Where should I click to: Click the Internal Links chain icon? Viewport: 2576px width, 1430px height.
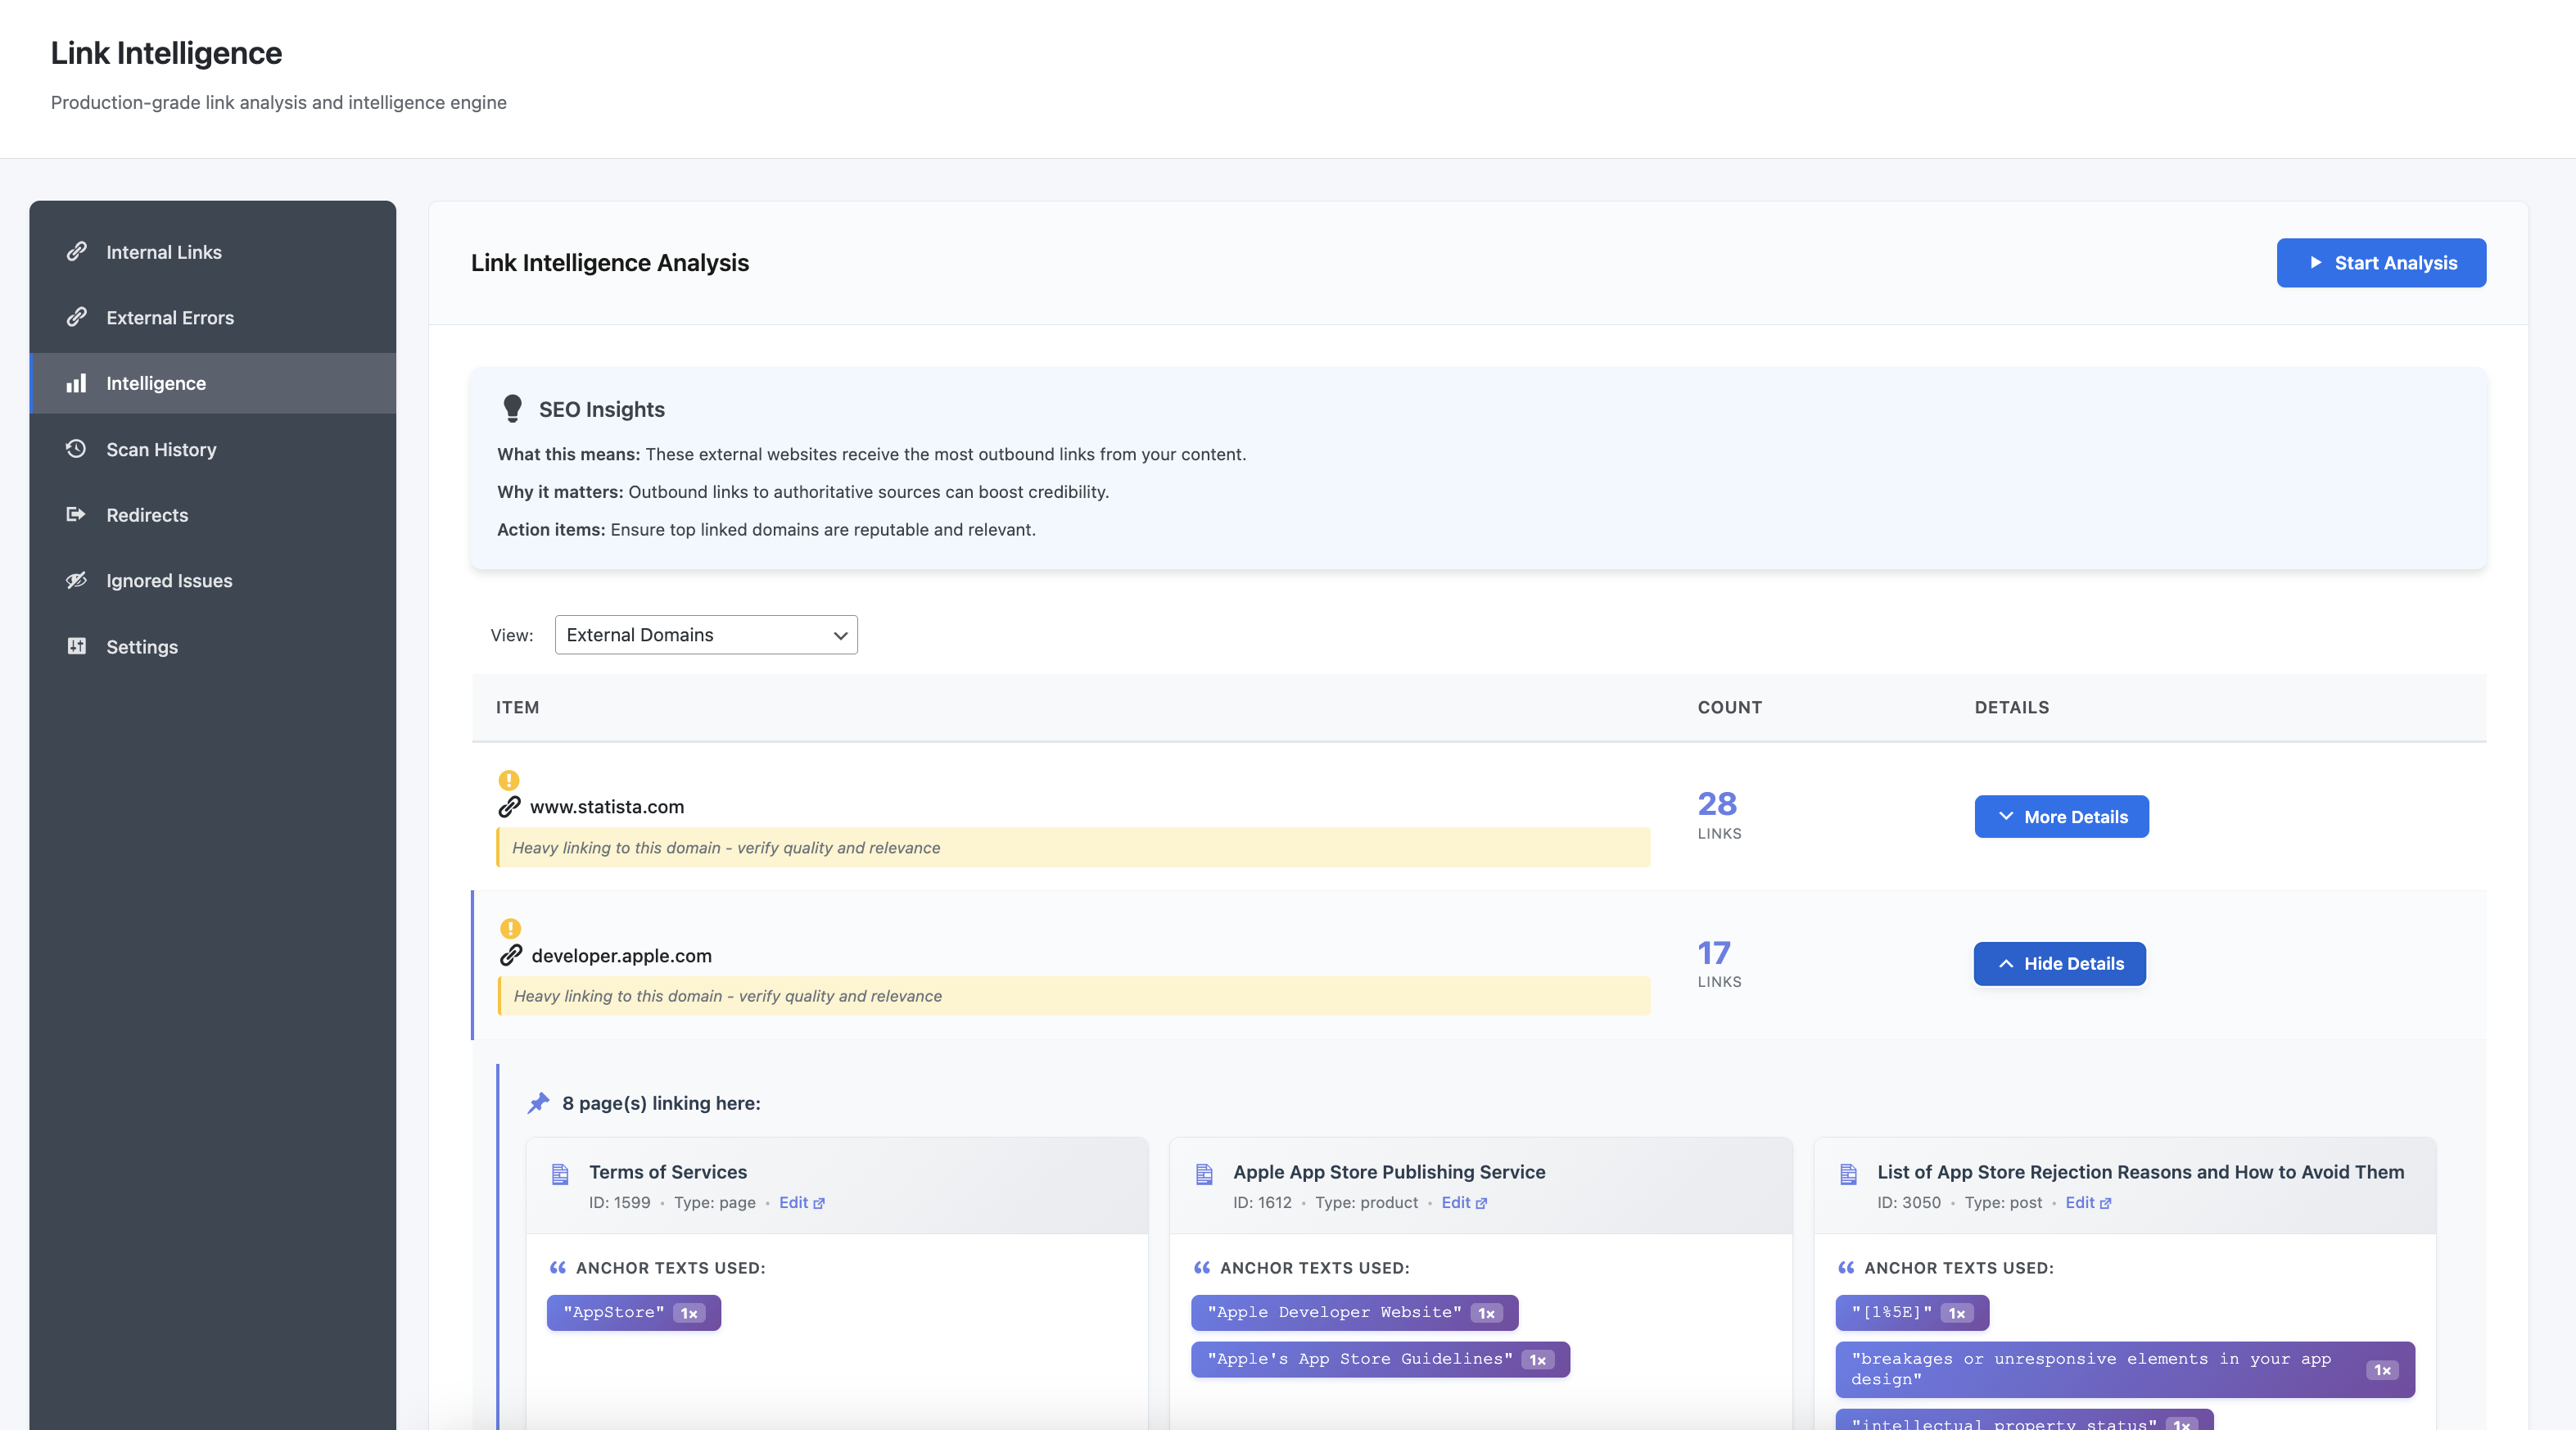coord(76,252)
